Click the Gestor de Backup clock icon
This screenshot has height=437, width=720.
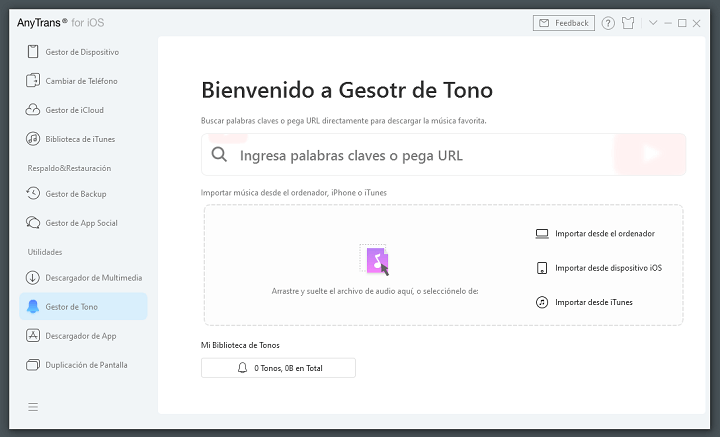[x=33, y=194]
